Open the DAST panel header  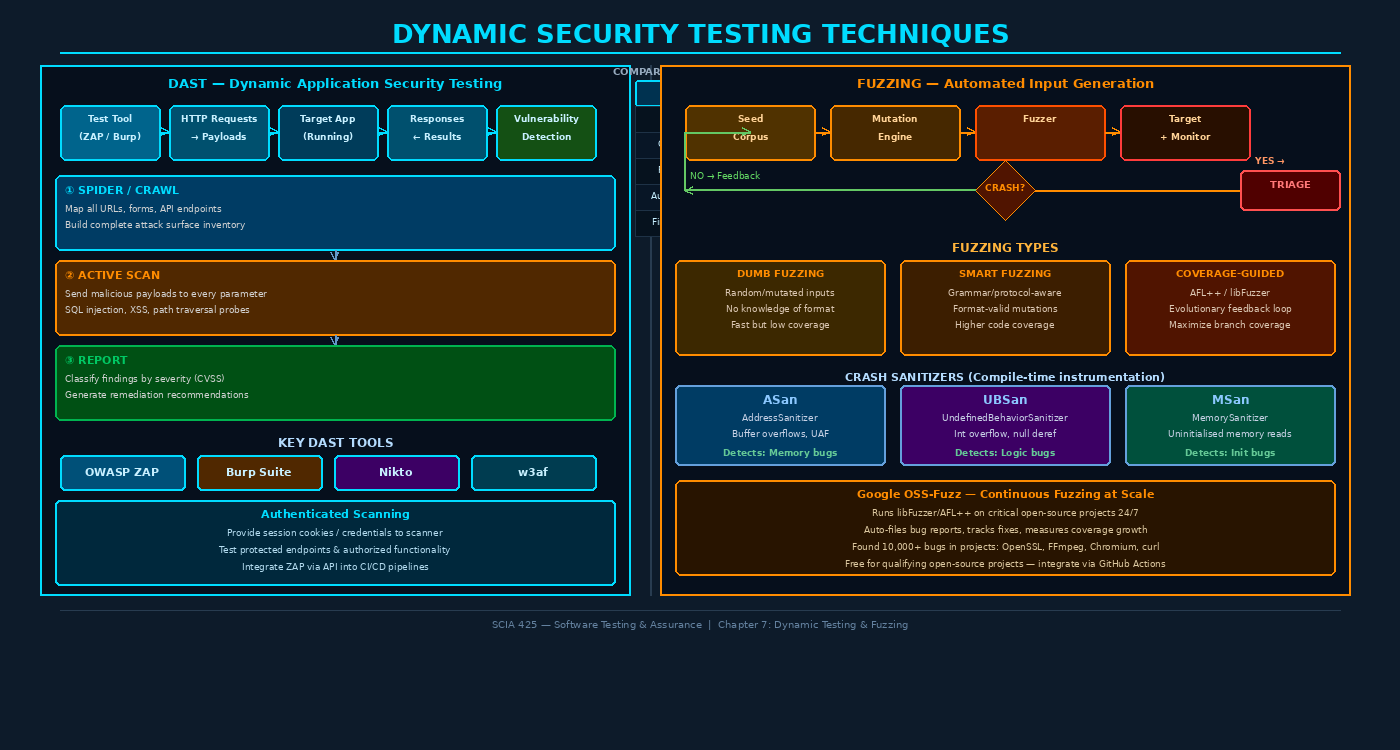tap(335, 83)
